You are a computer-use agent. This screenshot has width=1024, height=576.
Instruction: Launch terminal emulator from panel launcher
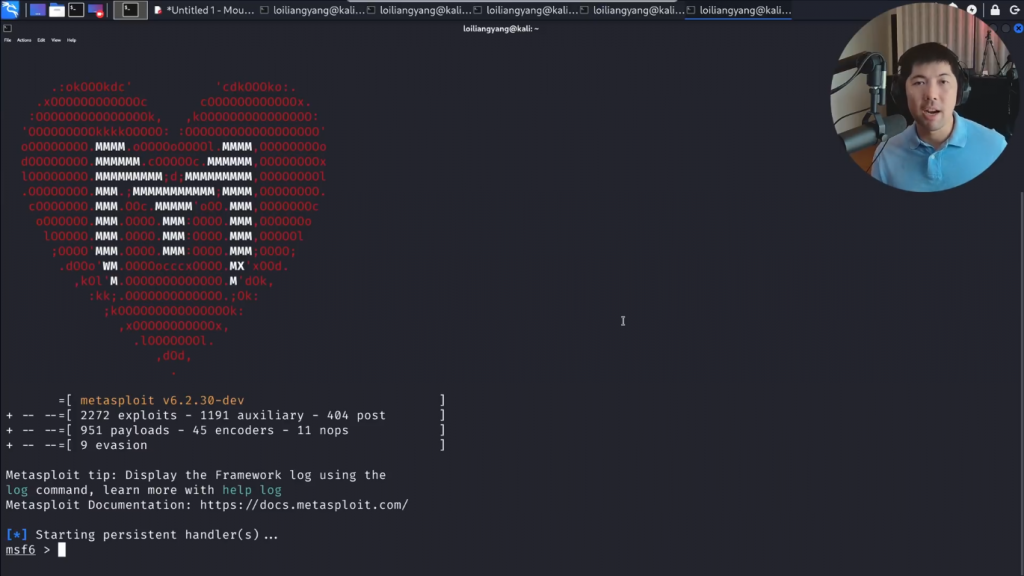click(x=76, y=10)
